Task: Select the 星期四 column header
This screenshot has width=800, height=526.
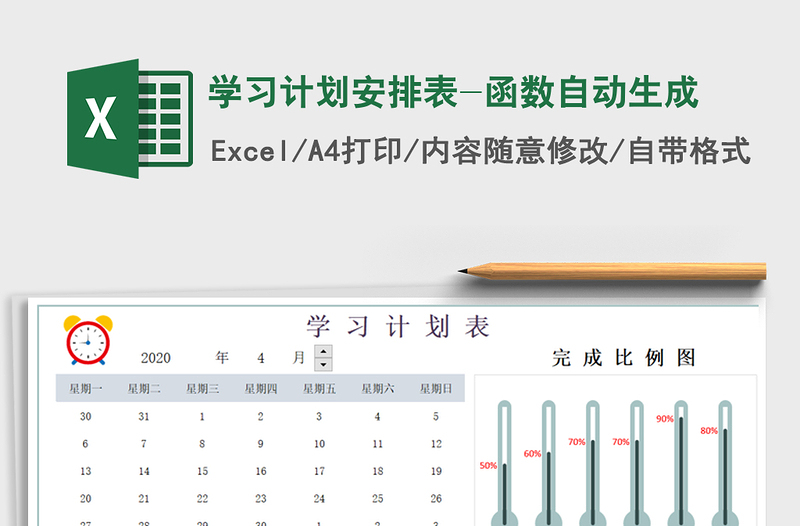Action: point(261,389)
